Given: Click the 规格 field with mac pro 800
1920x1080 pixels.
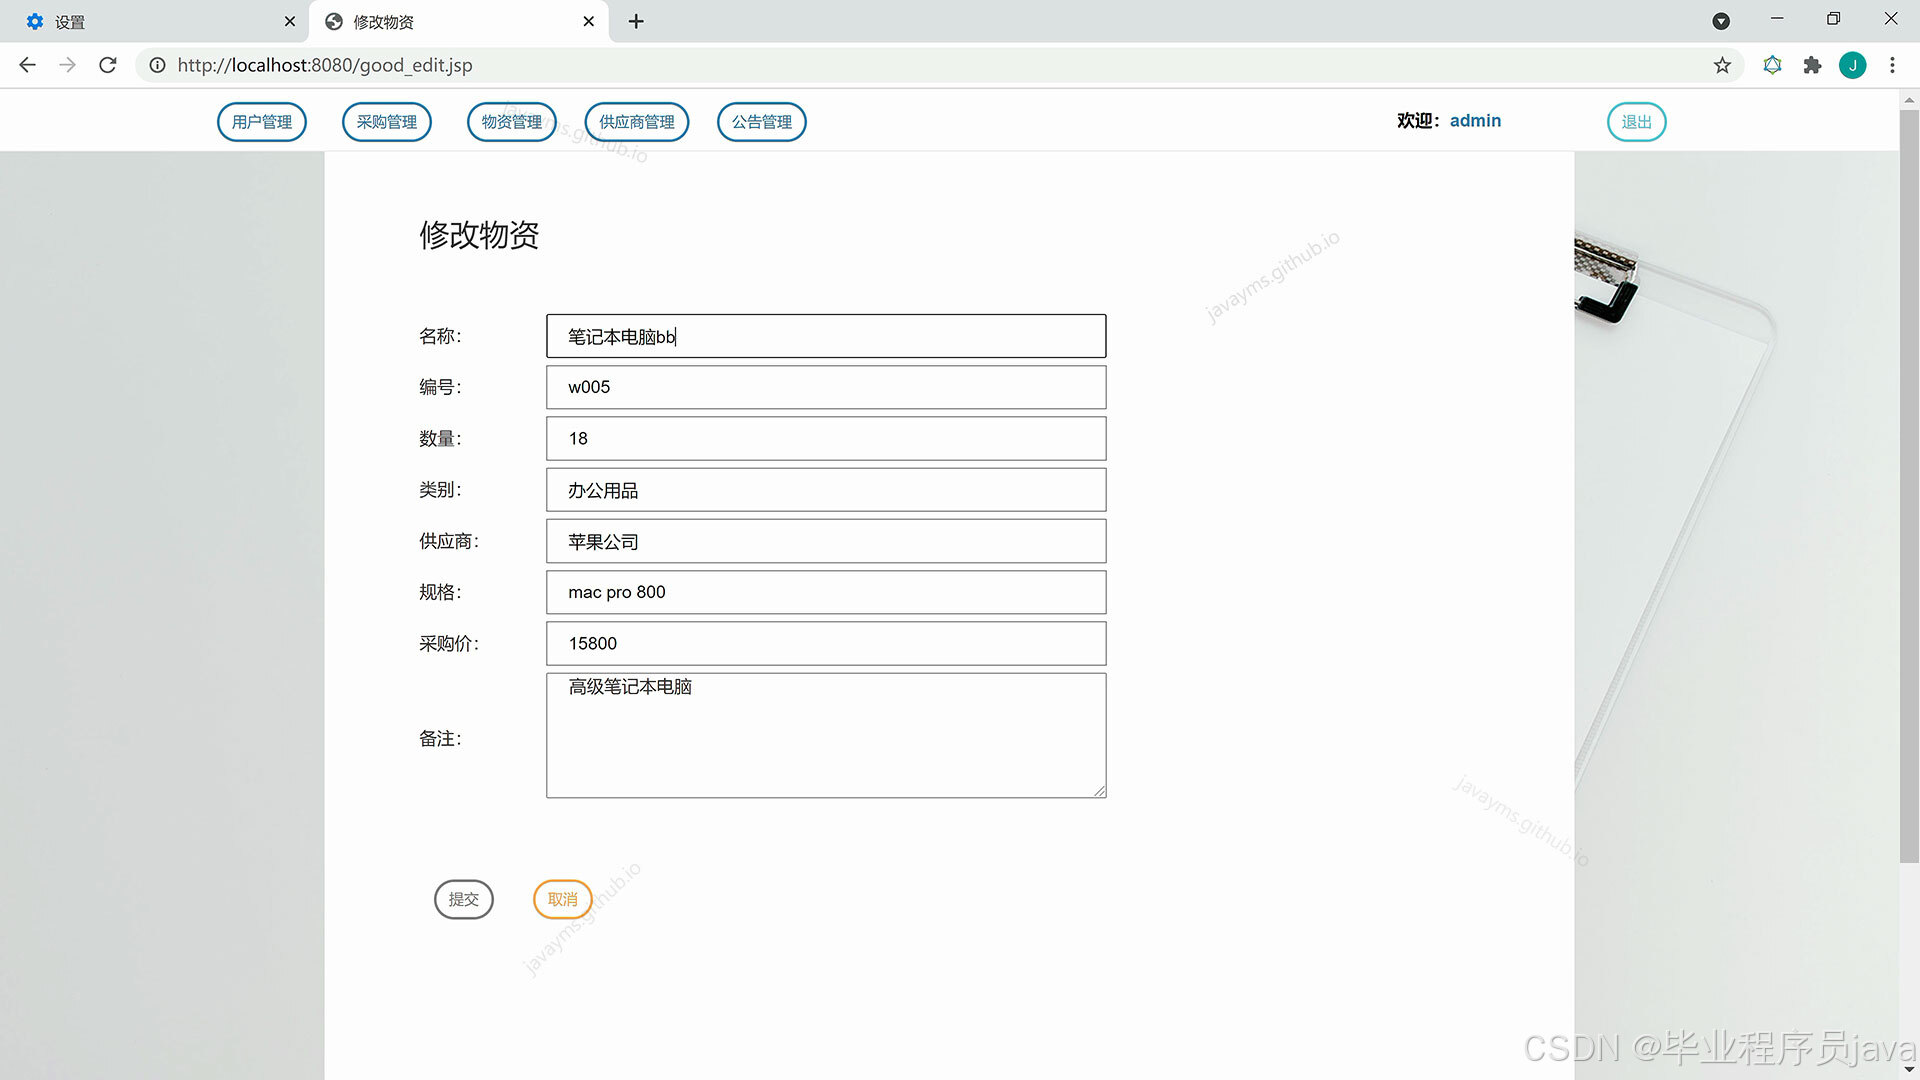Looking at the screenshot, I should [x=826, y=592].
